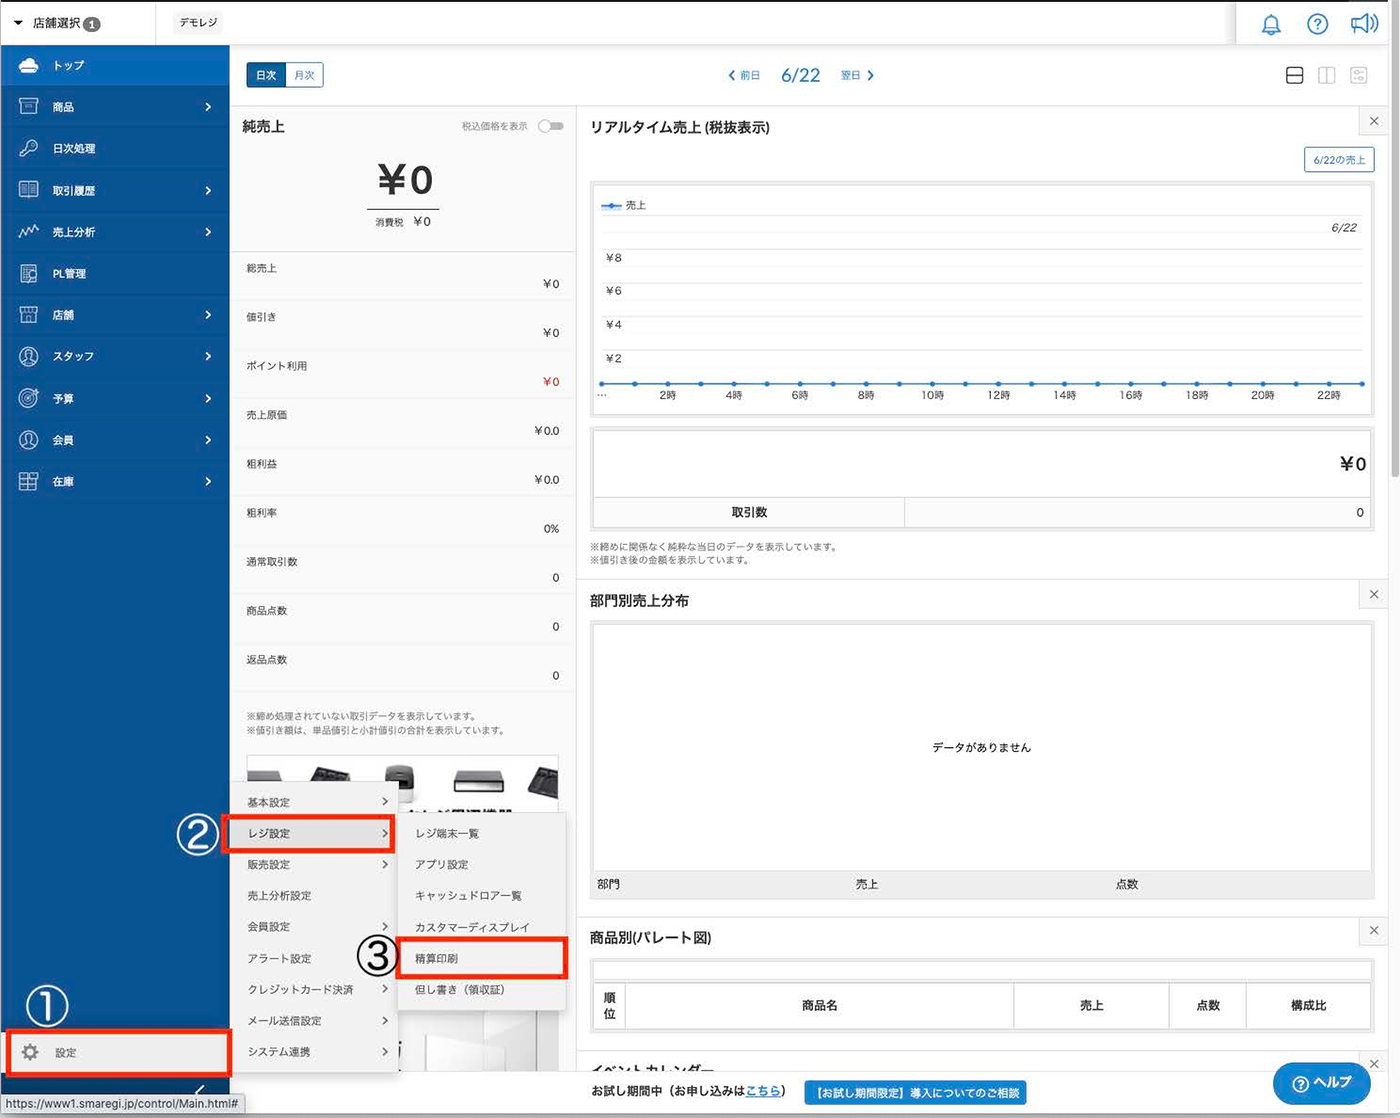Switch to the 月次 view
The width and height of the screenshot is (1400, 1118).
pyautogui.click(x=304, y=76)
